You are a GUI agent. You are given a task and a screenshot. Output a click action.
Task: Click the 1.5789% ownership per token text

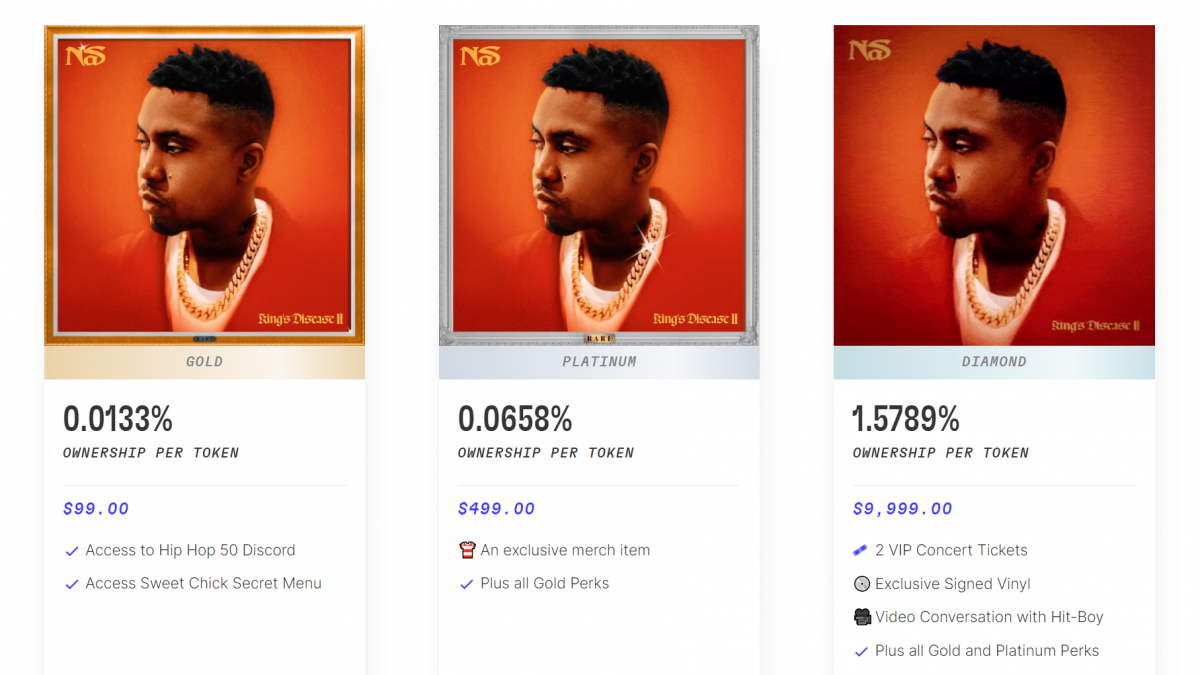[906, 419]
